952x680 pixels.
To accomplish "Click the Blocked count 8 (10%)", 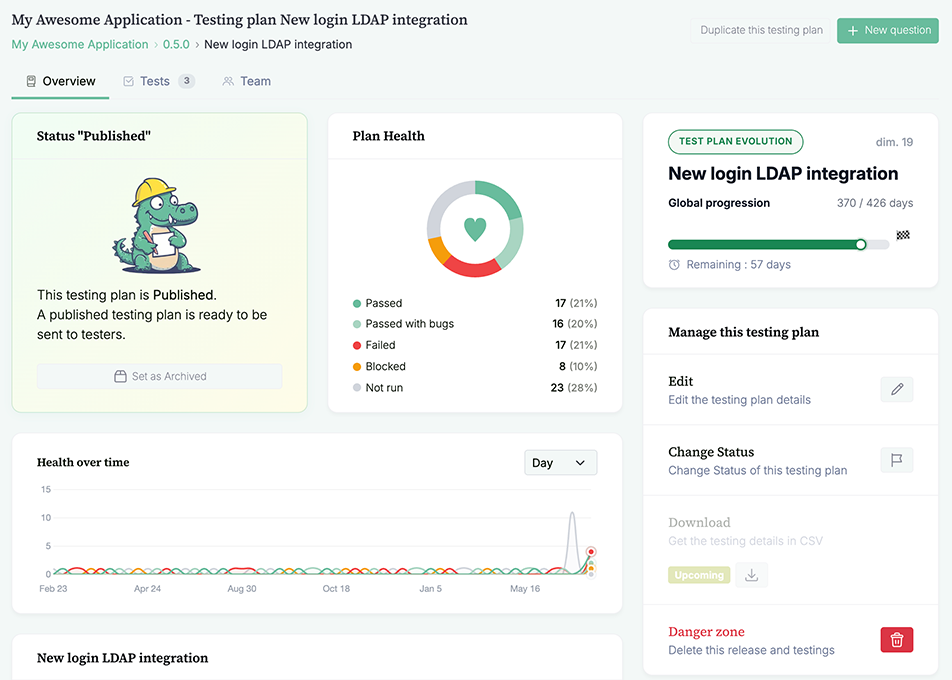I will [x=578, y=367].
